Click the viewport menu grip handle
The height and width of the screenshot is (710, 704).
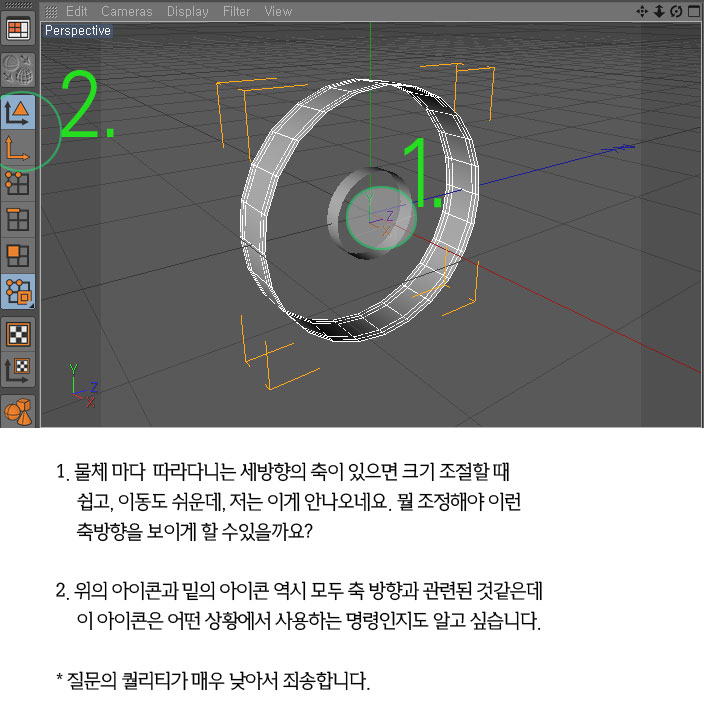point(51,12)
